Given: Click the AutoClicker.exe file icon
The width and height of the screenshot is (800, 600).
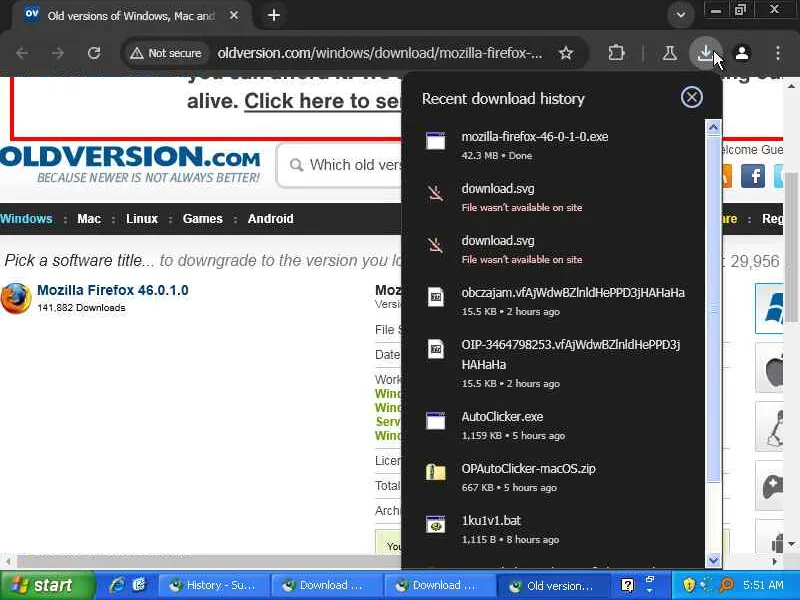Looking at the screenshot, I should pos(436,421).
